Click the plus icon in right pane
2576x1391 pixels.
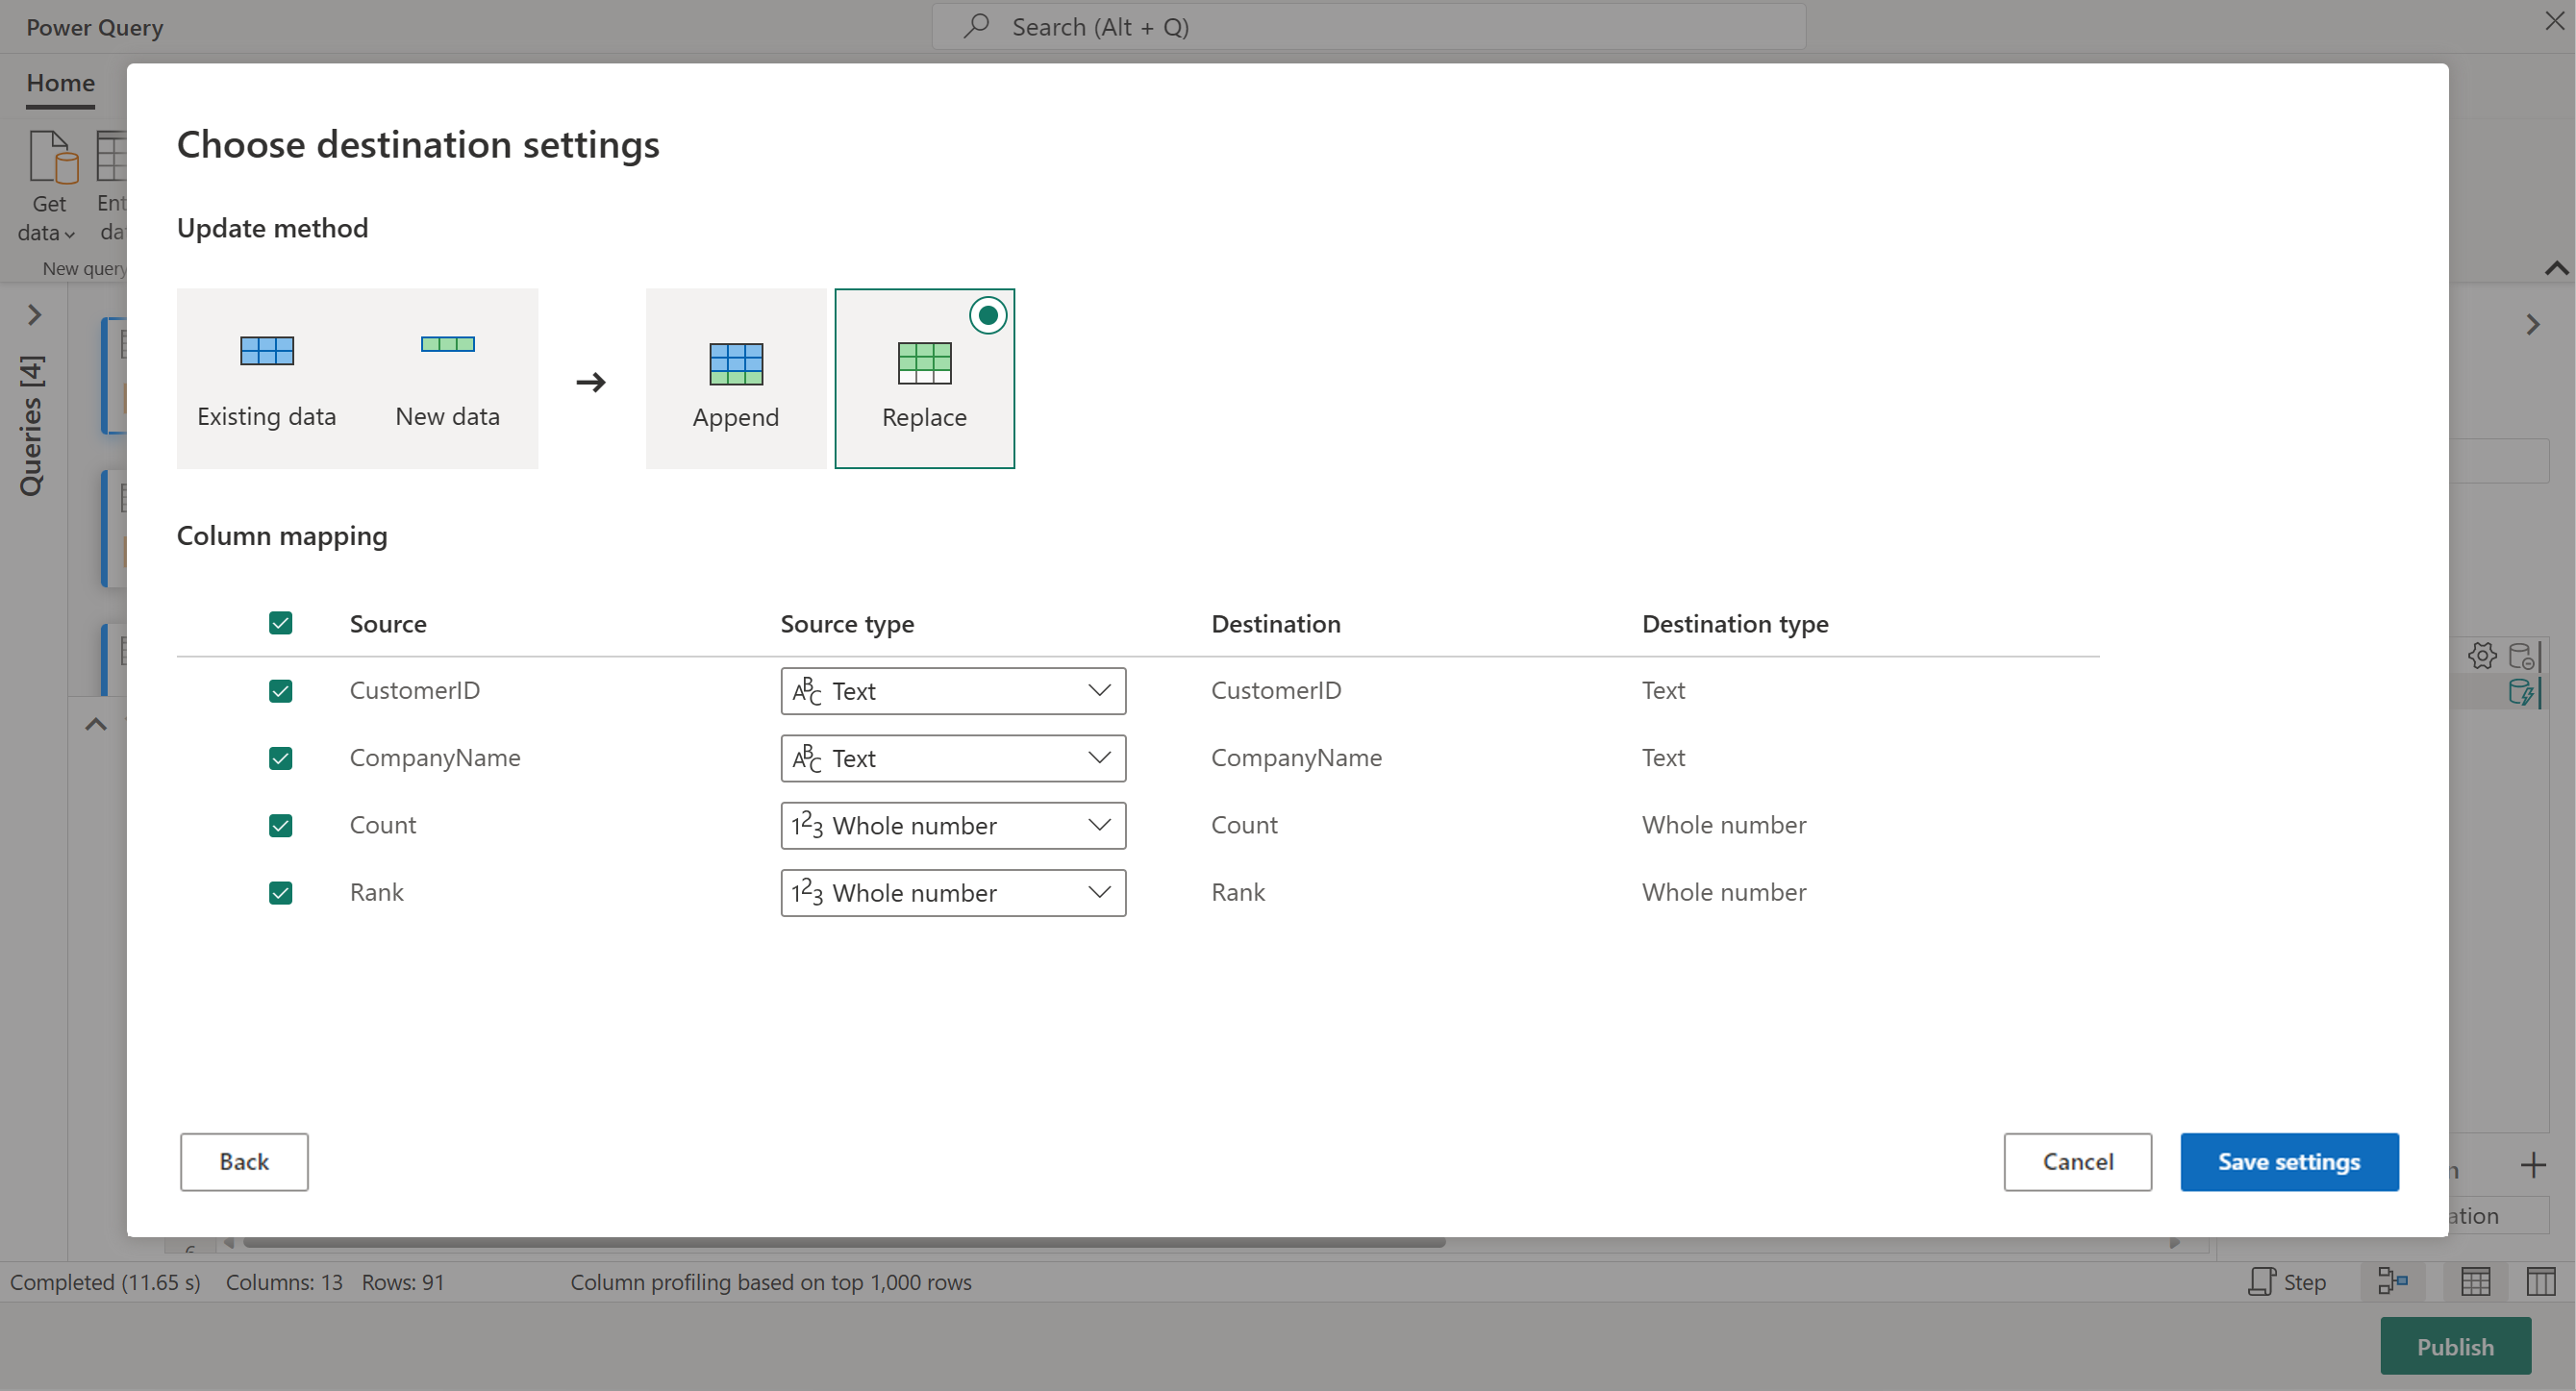tap(2533, 1165)
